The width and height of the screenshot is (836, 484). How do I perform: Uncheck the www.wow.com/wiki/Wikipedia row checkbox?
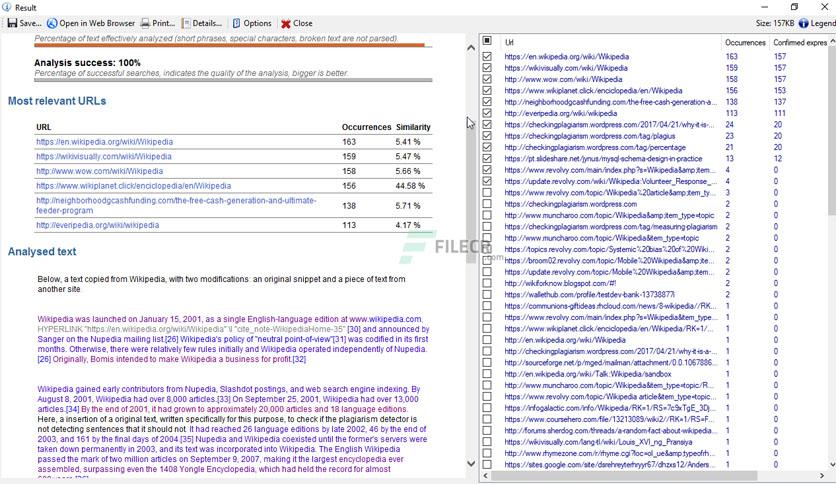click(x=487, y=79)
